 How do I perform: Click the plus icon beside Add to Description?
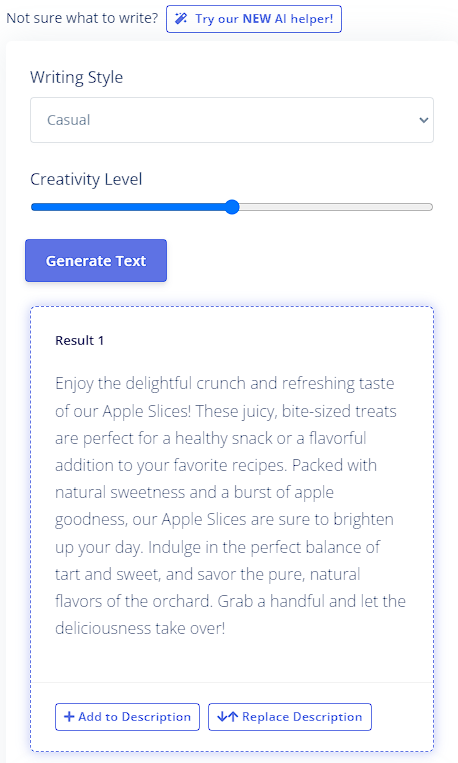tap(69, 717)
